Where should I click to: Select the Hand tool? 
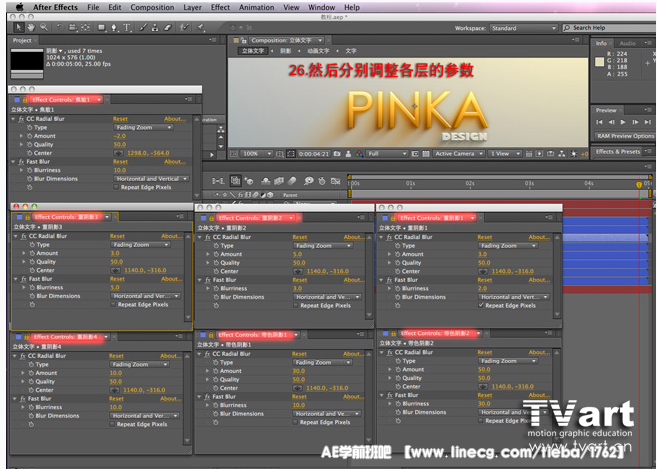(x=31, y=27)
